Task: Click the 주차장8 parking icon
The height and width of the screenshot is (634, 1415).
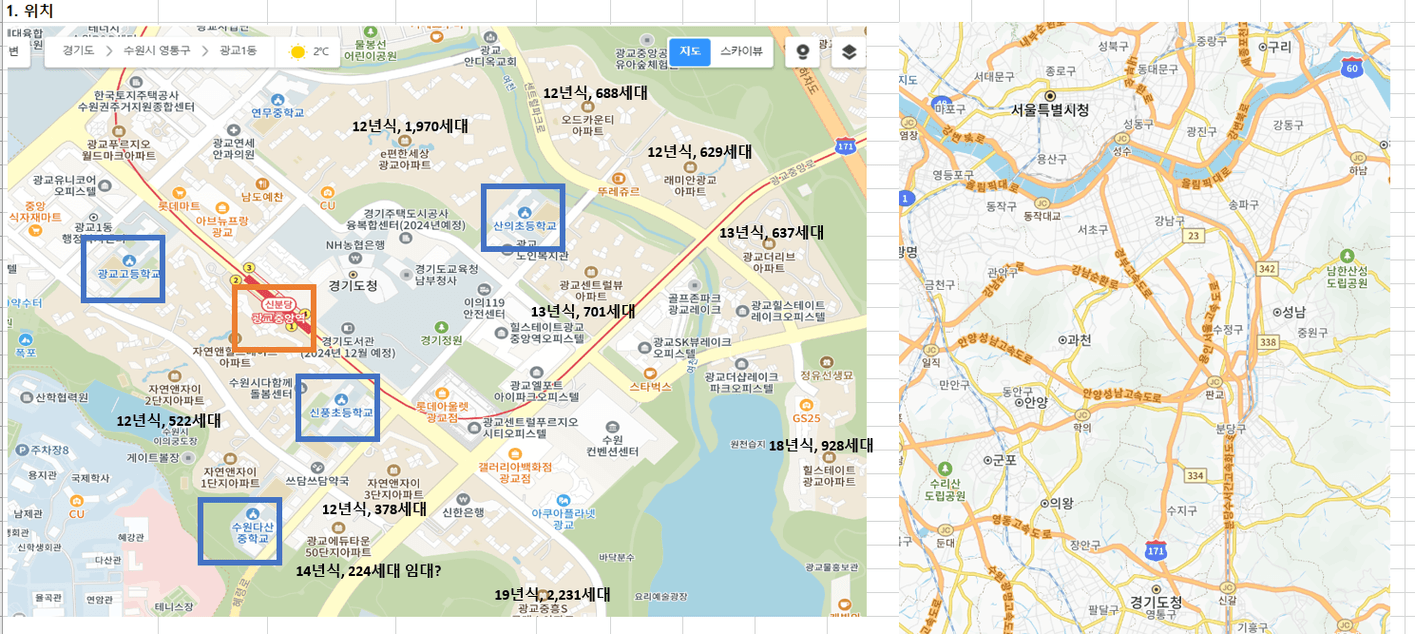Action: tap(22, 449)
